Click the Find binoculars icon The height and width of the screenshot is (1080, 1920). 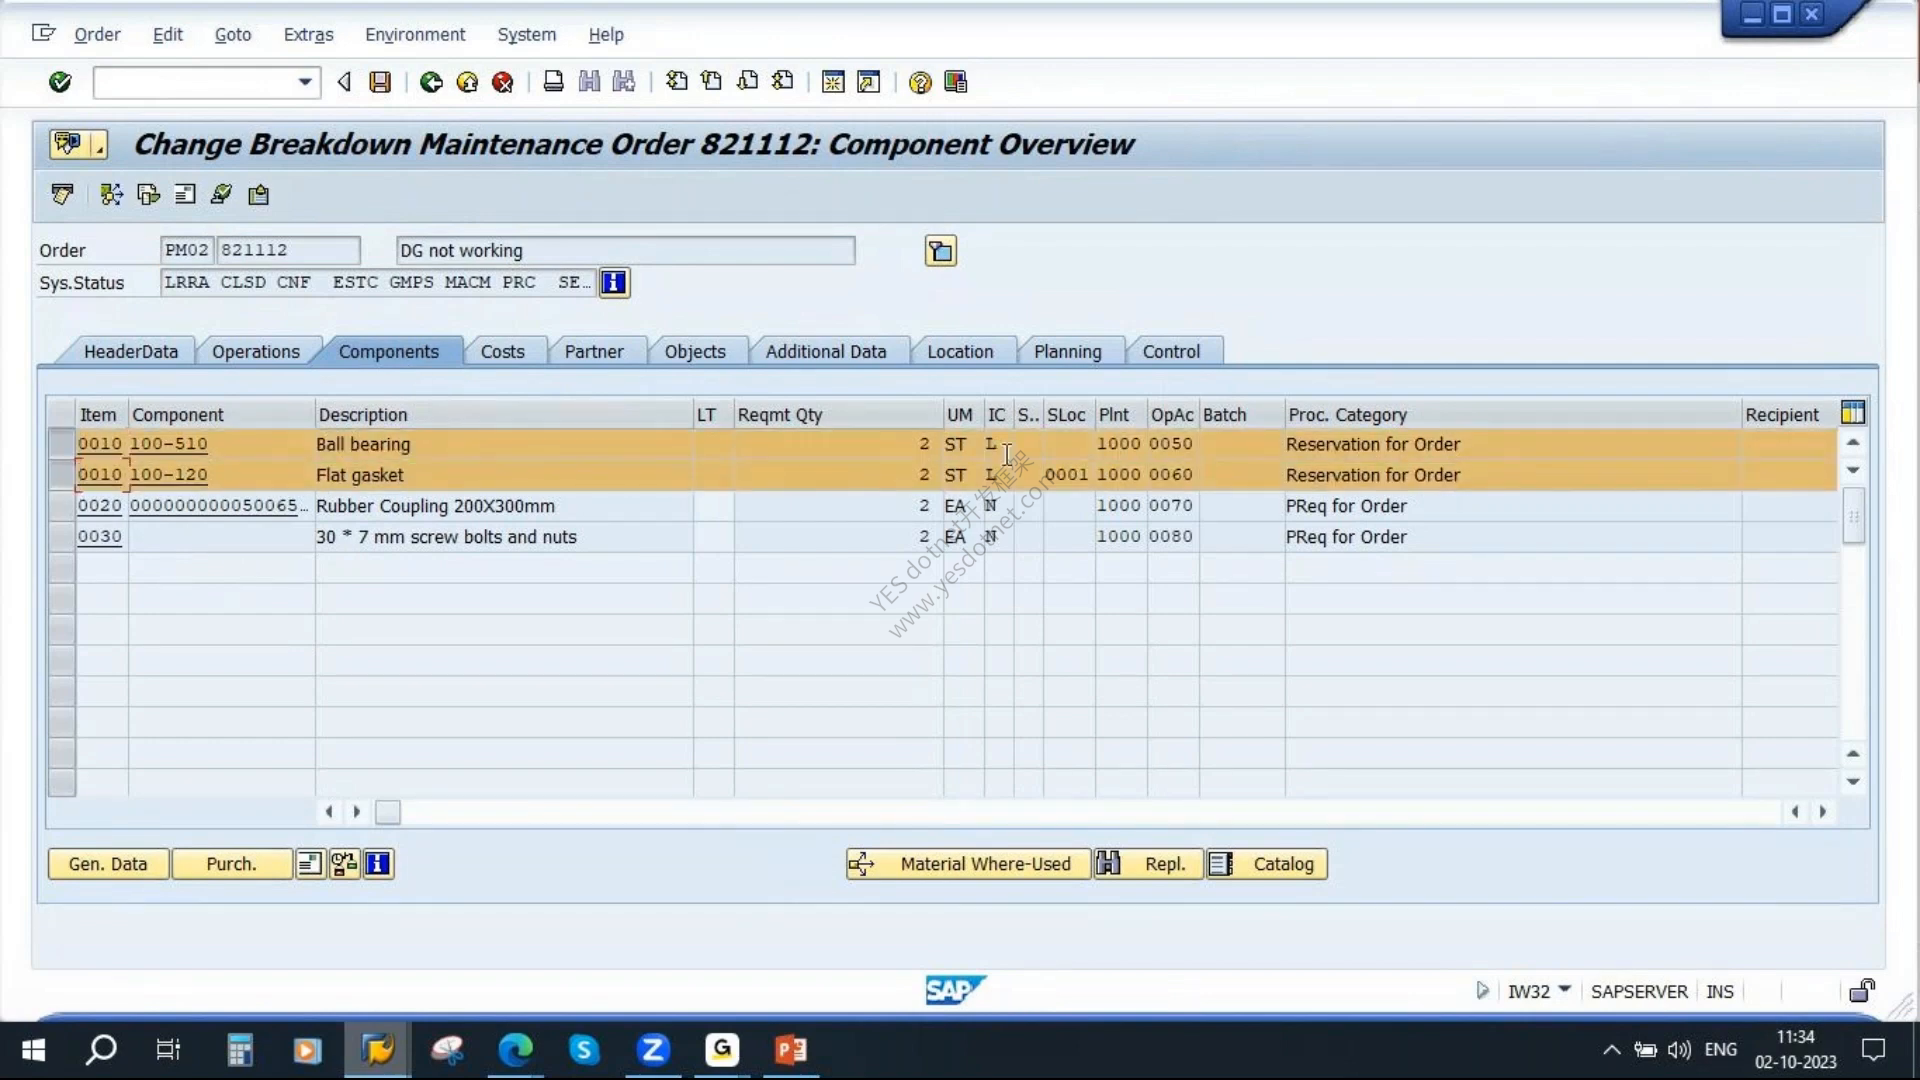tap(589, 82)
